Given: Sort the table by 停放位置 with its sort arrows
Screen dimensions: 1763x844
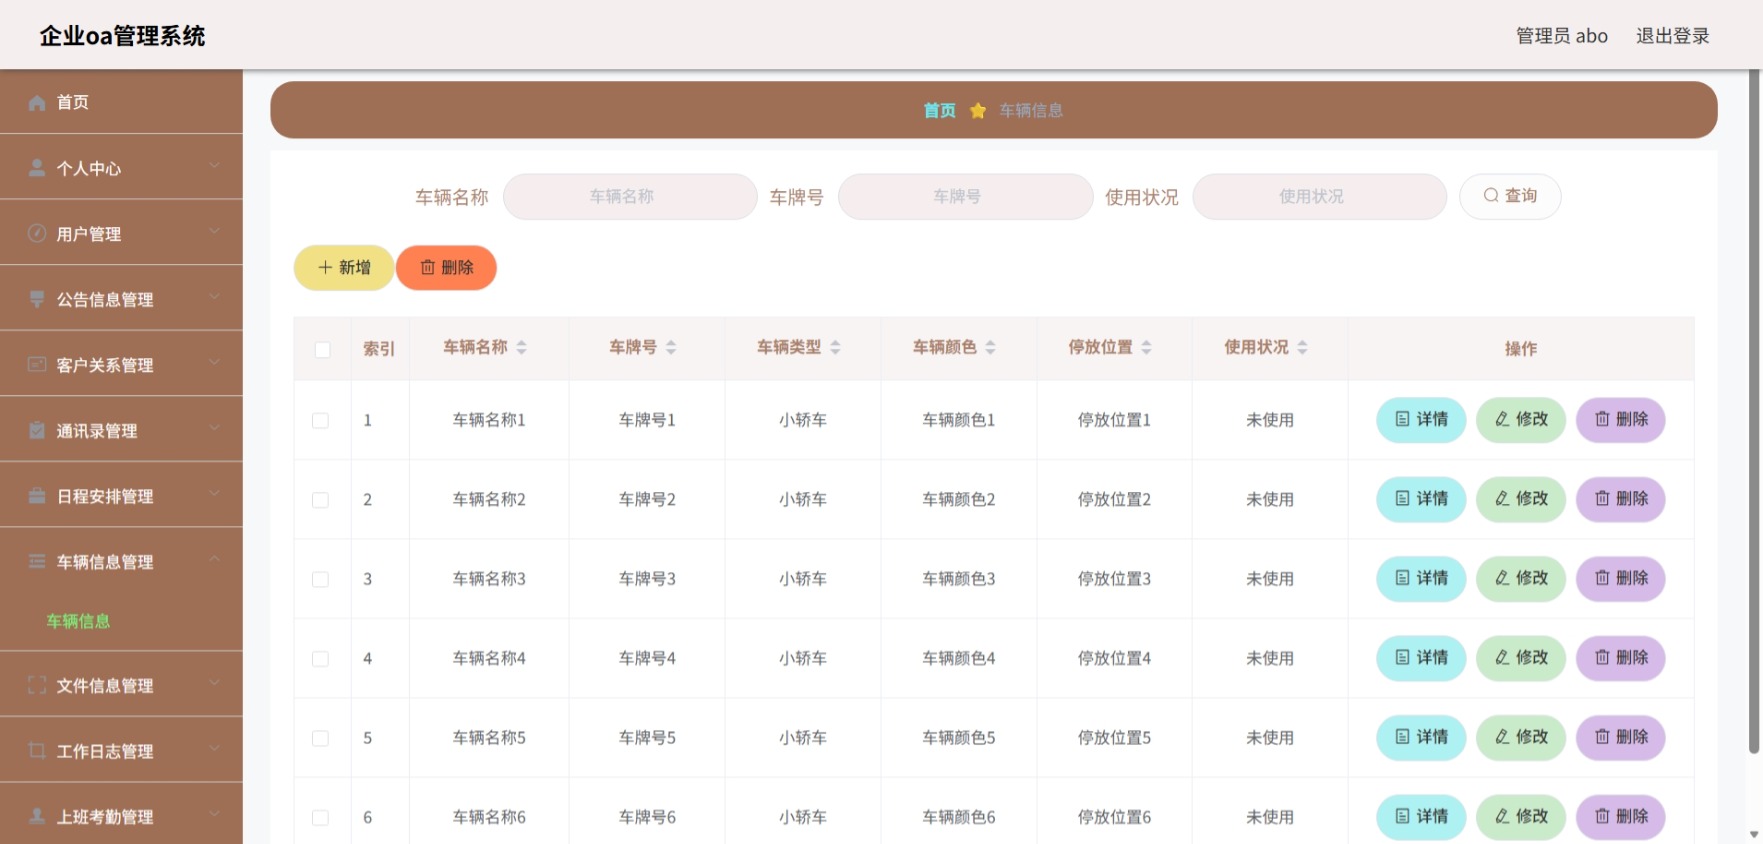Looking at the screenshot, I should coord(1146,347).
